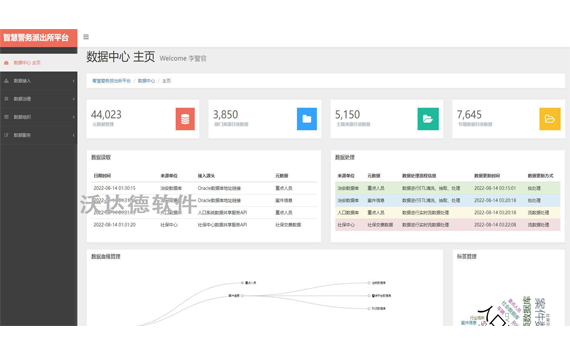Select the green 治安数据库 row in 数据处理
Viewport: 570px width, 360px height.
pos(447,188)
